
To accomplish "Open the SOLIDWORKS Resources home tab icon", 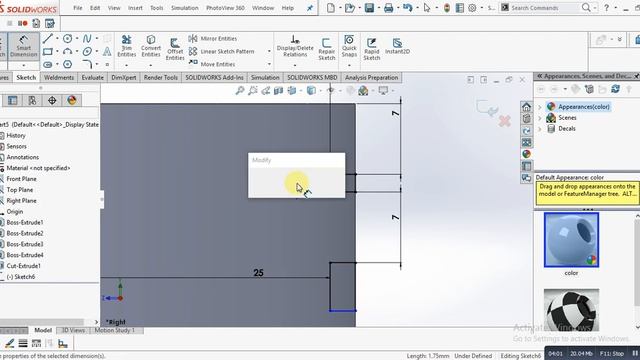I will pyautogui.click(x=527, y=107).
